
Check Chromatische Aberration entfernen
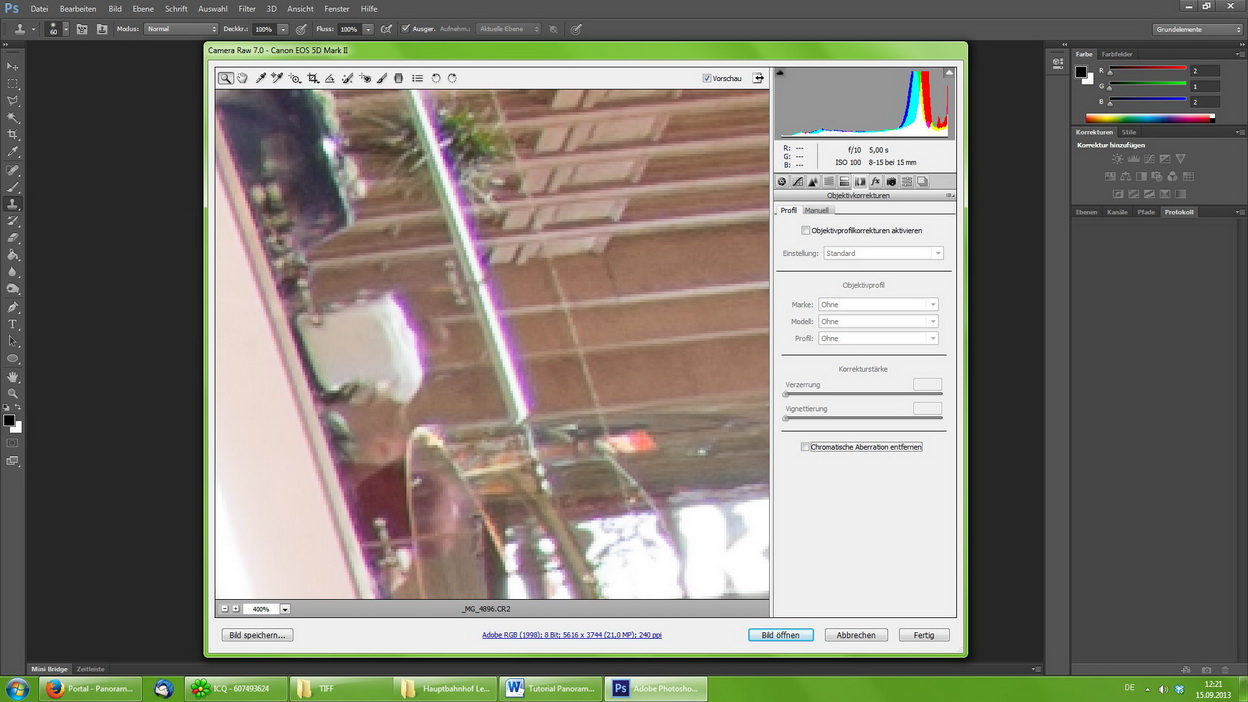[805, 447]
